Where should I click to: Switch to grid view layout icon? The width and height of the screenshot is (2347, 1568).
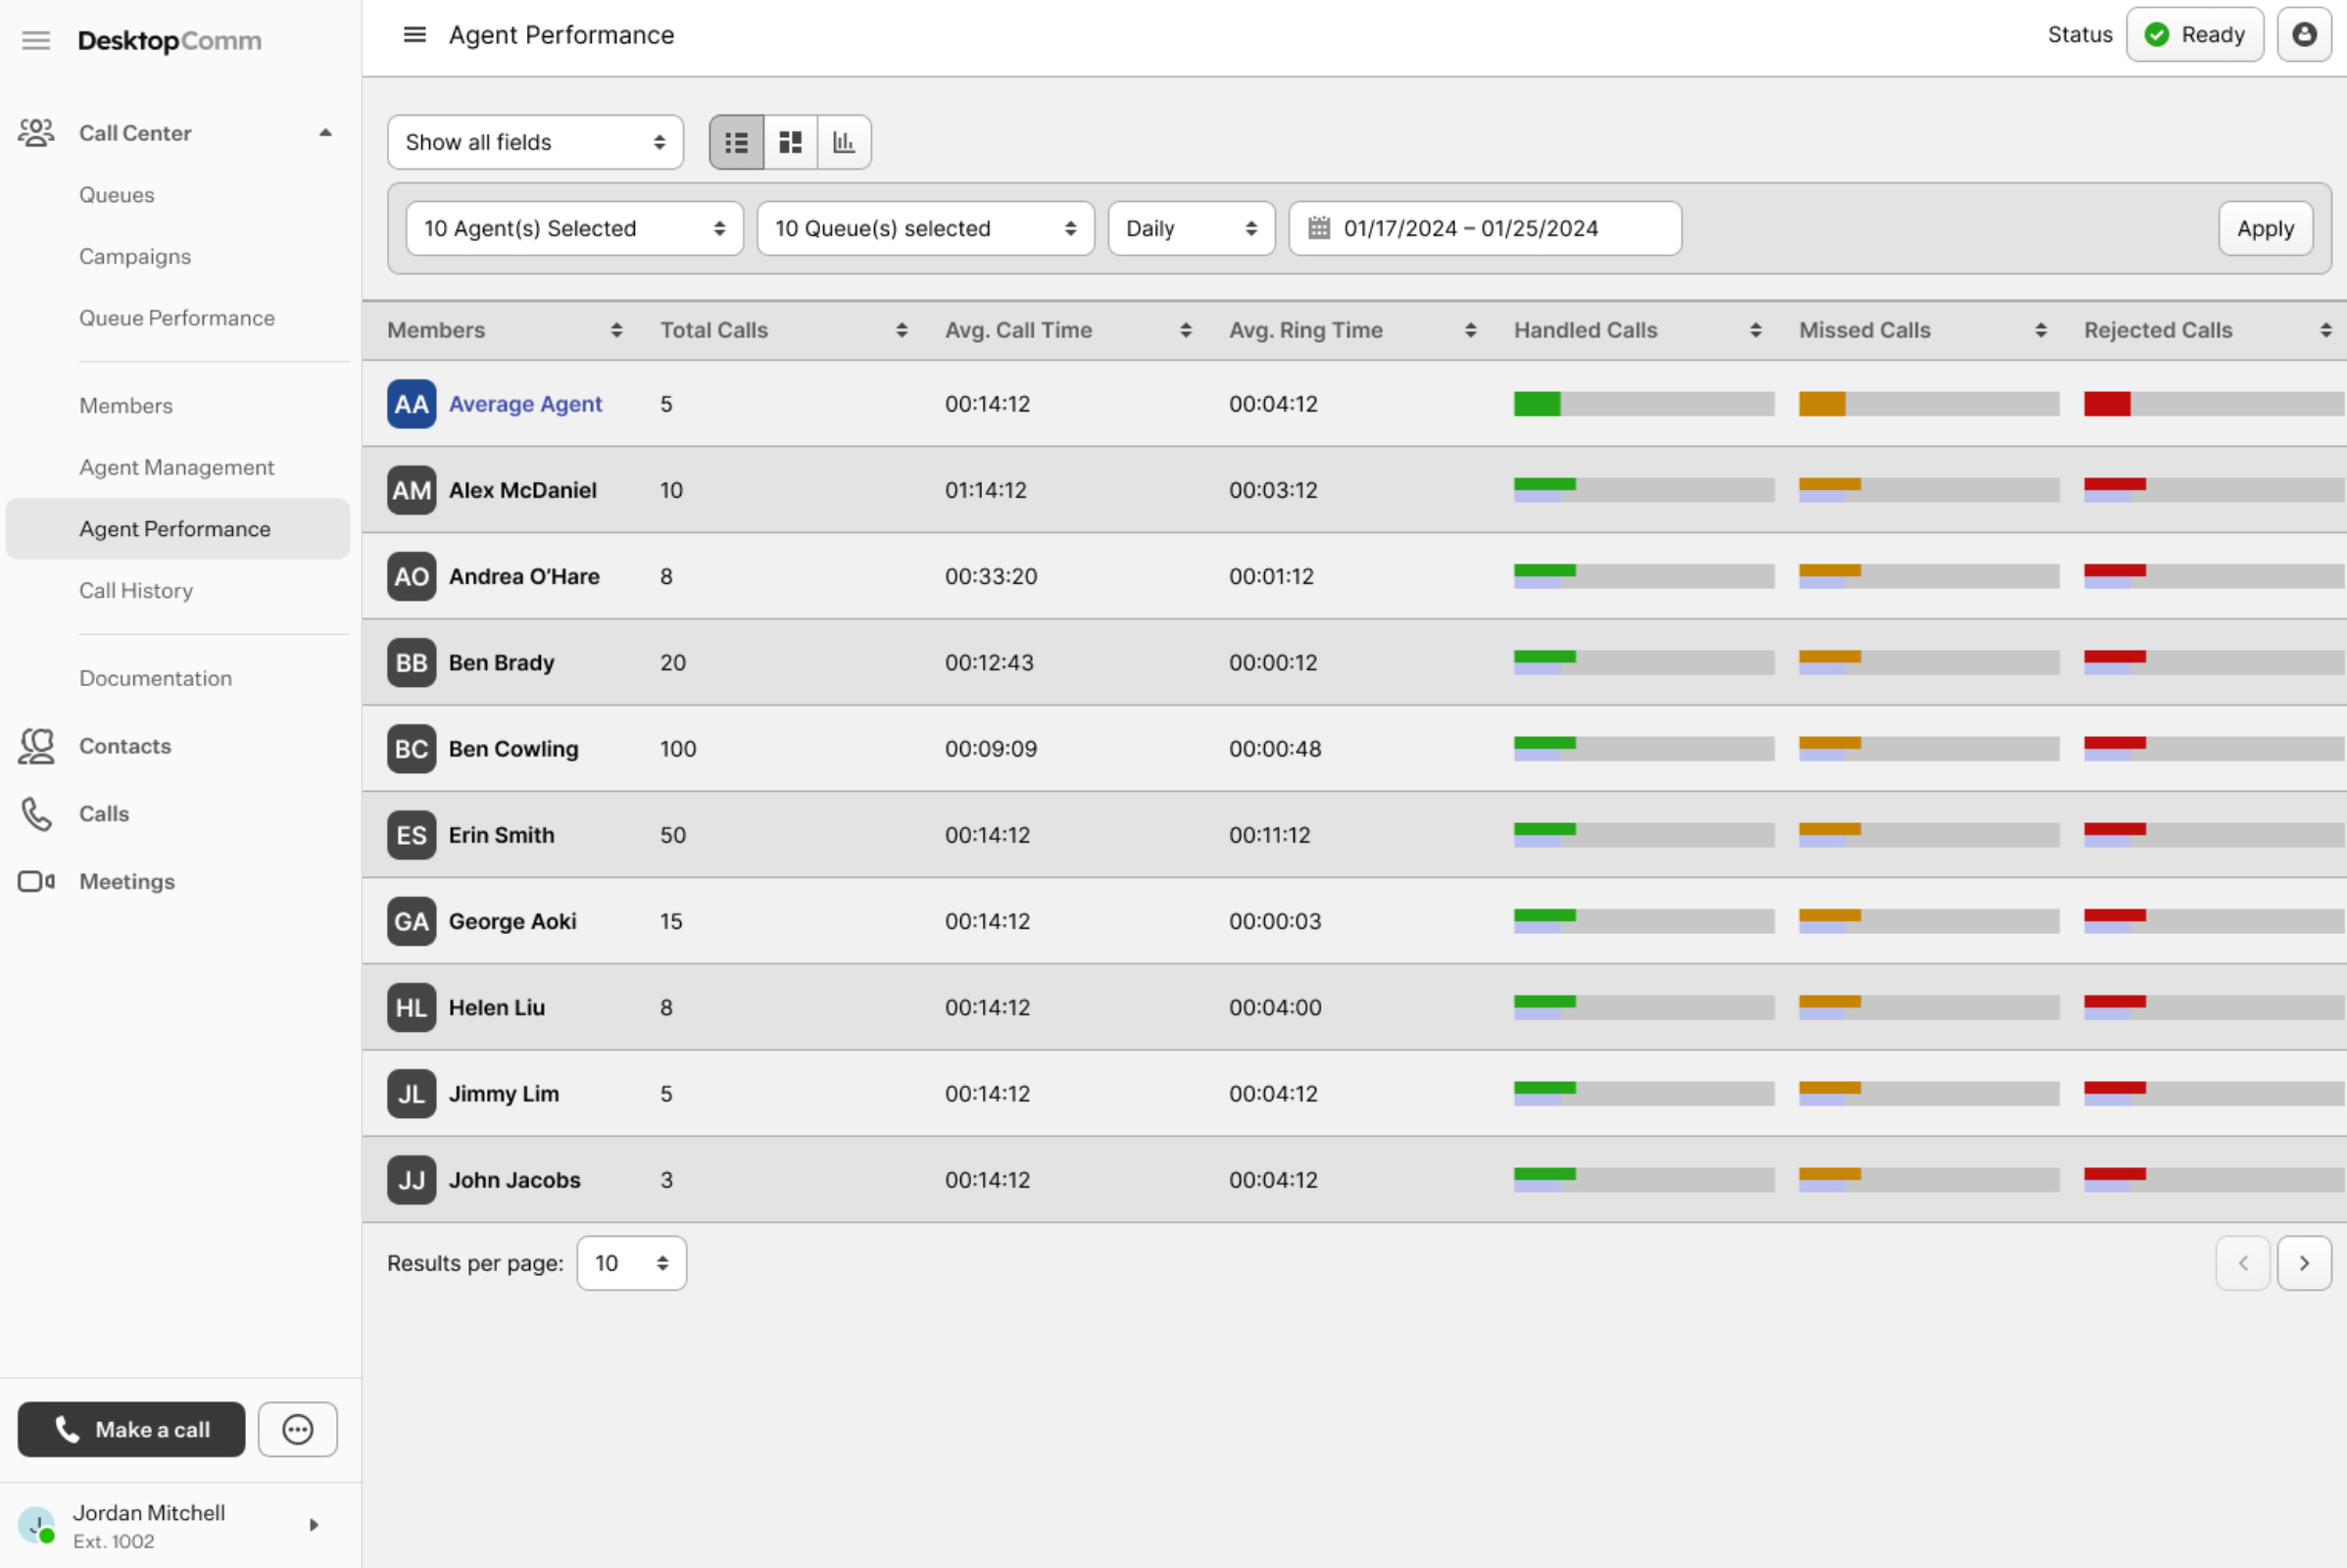pyautogui.click(x=790, y=142)
